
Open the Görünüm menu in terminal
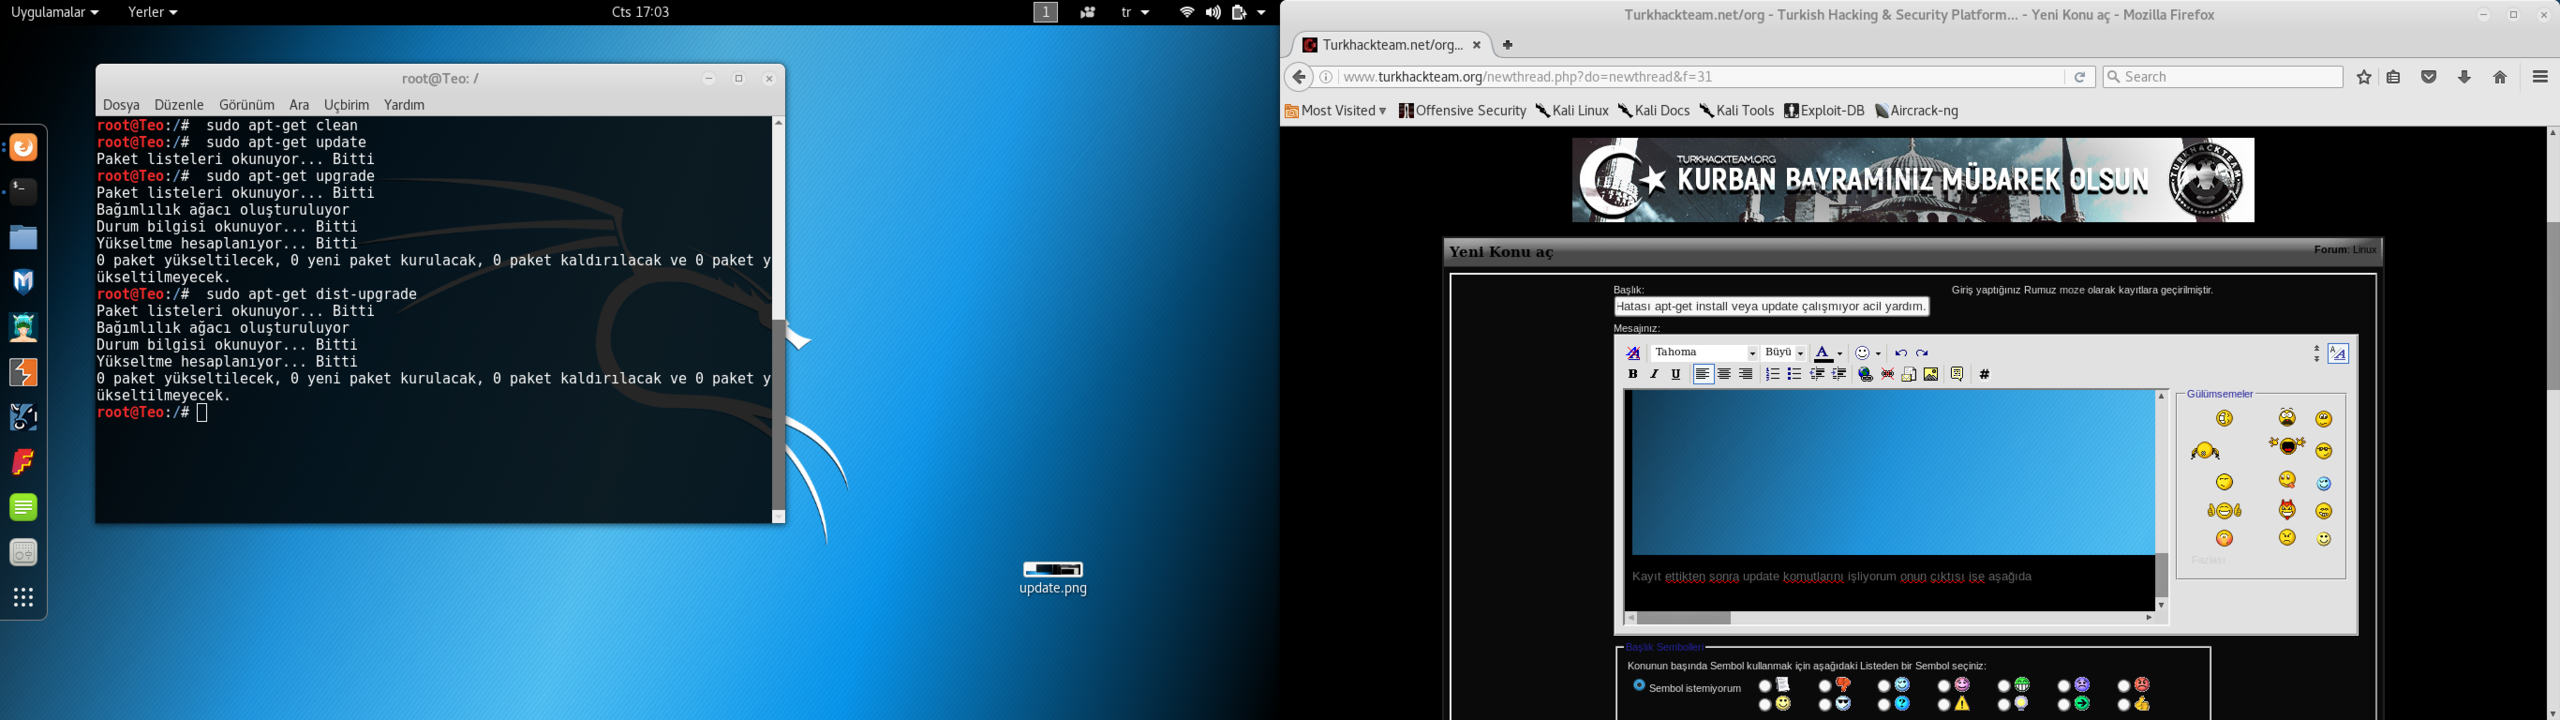pos(247,105)
